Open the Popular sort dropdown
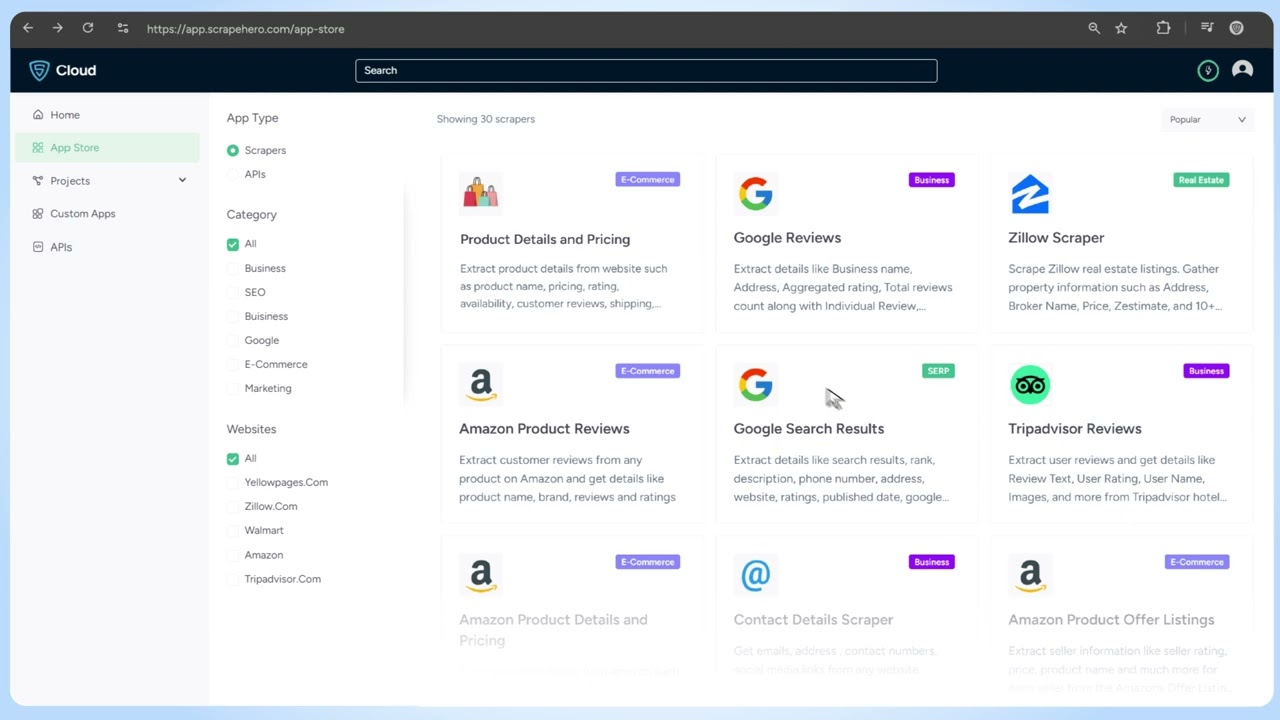1280x720 pixels. 1207,119
